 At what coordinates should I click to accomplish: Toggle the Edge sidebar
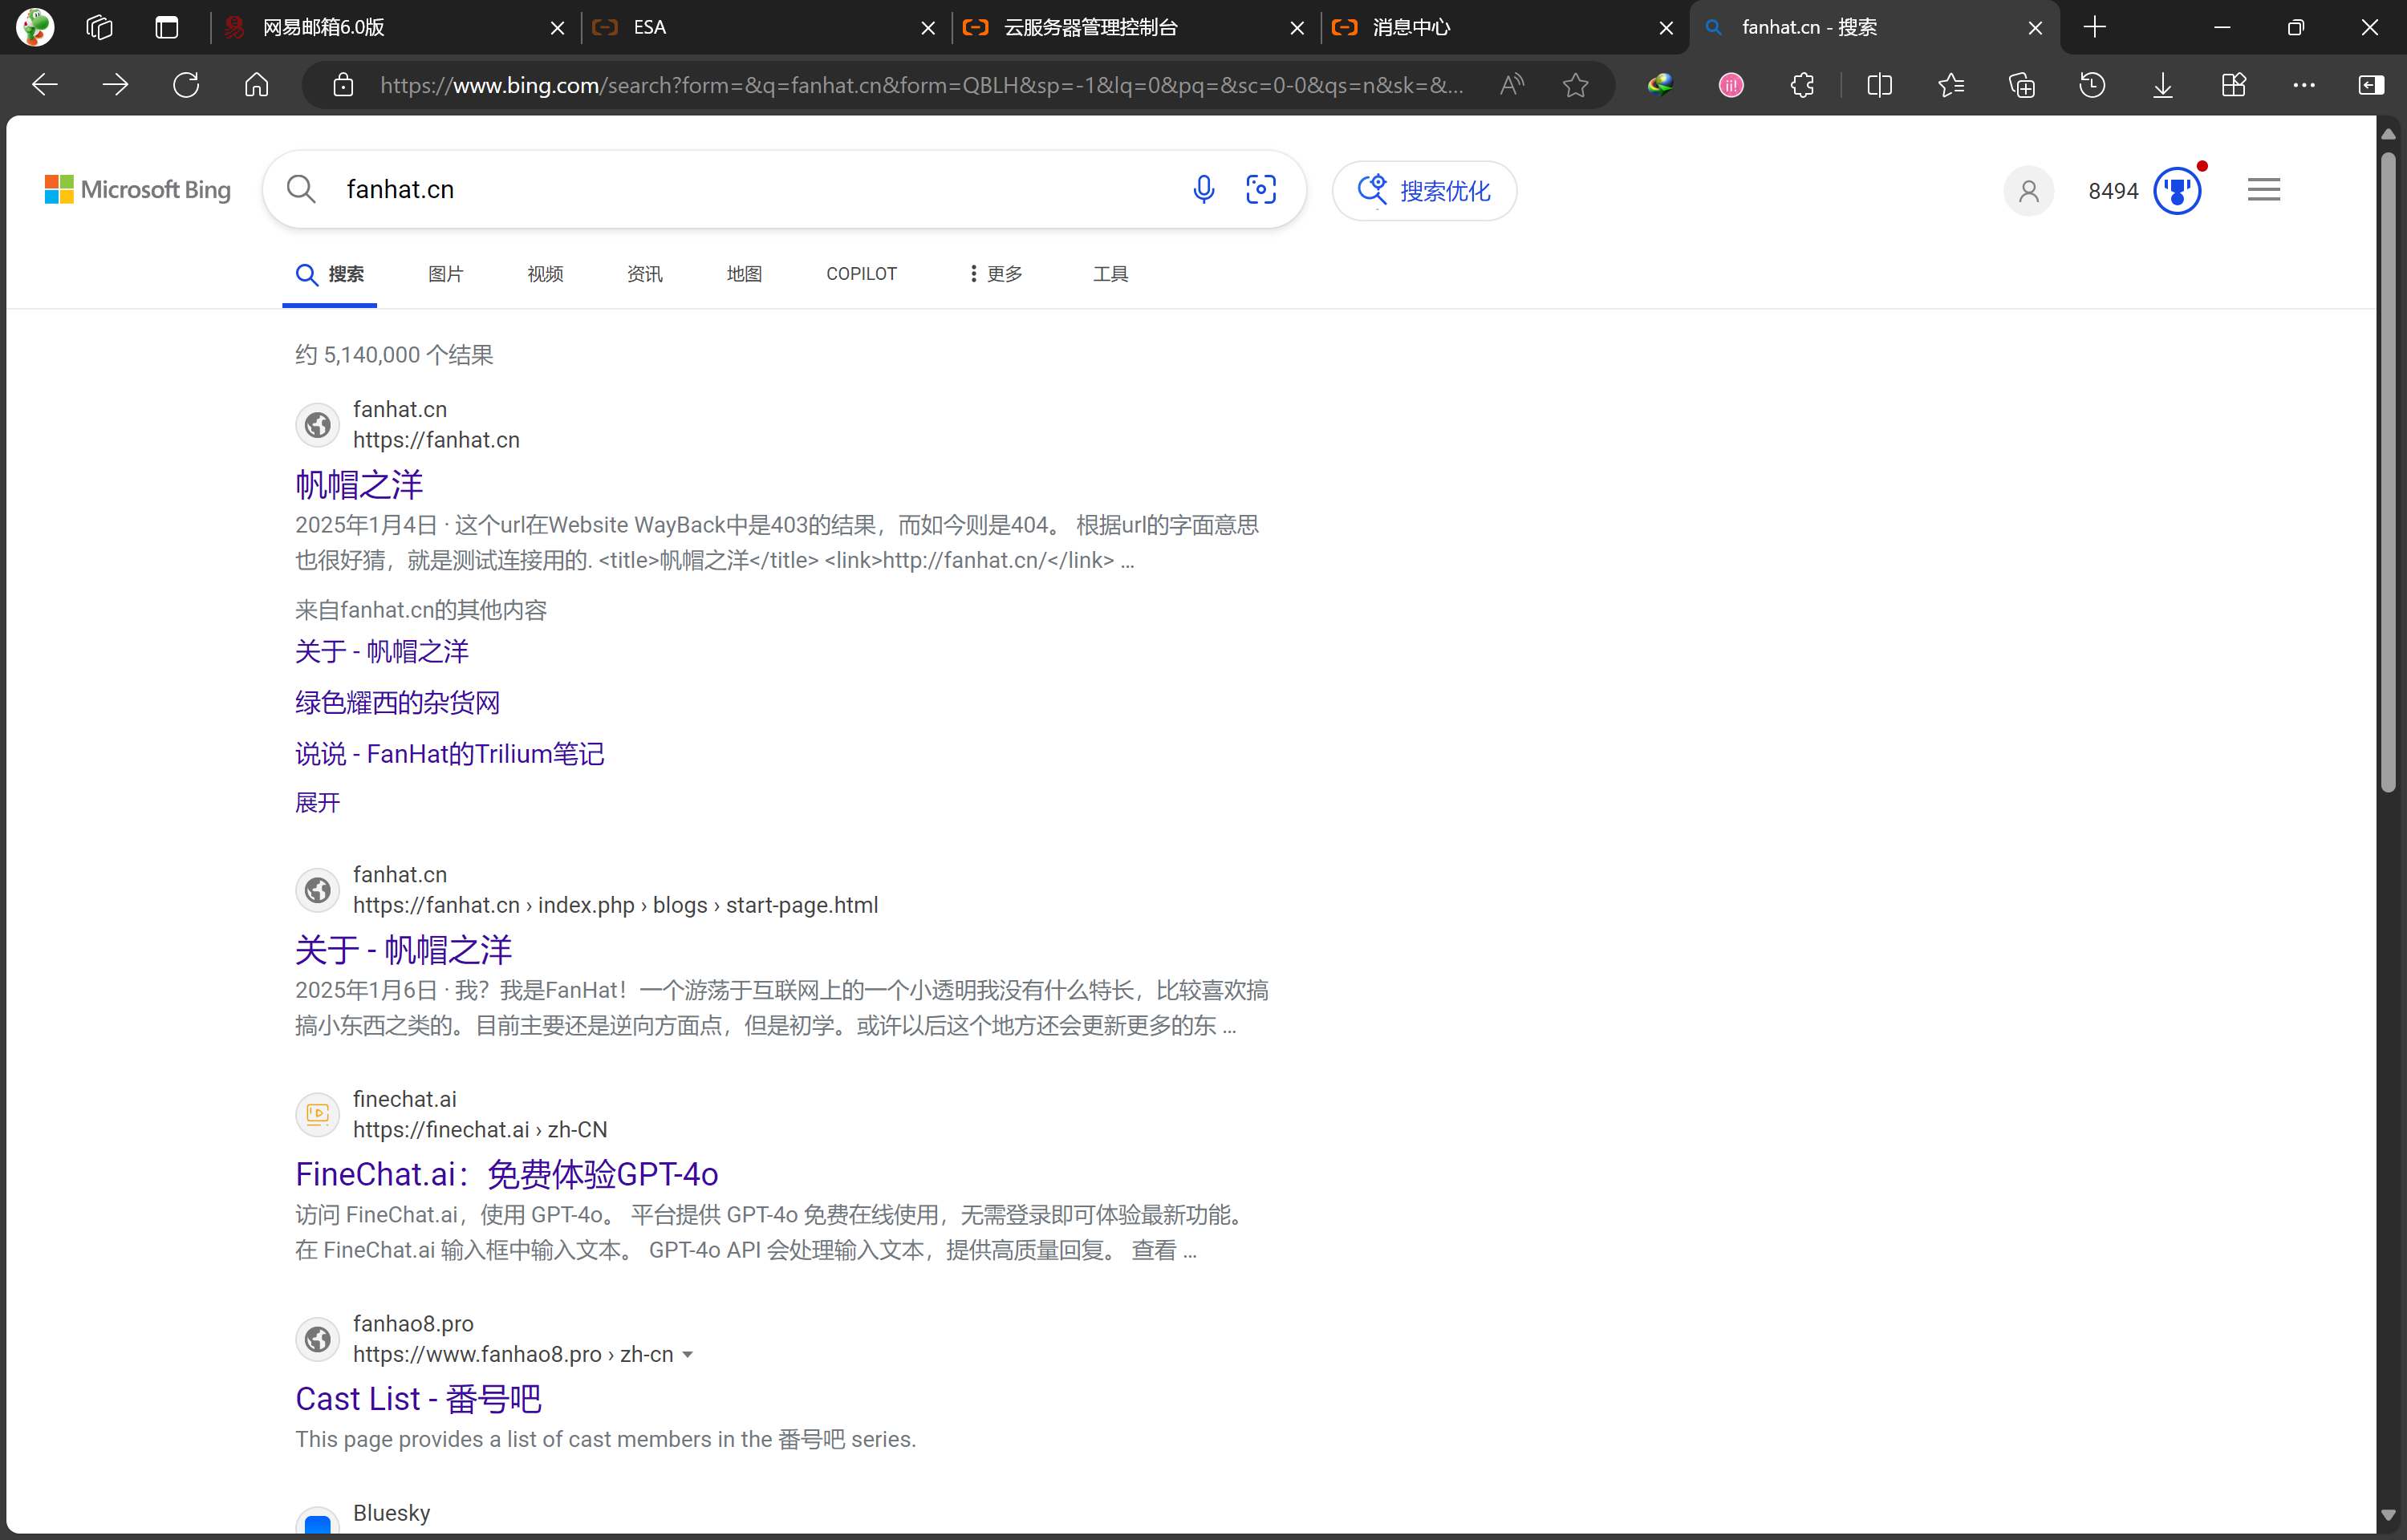[2371, 85]
